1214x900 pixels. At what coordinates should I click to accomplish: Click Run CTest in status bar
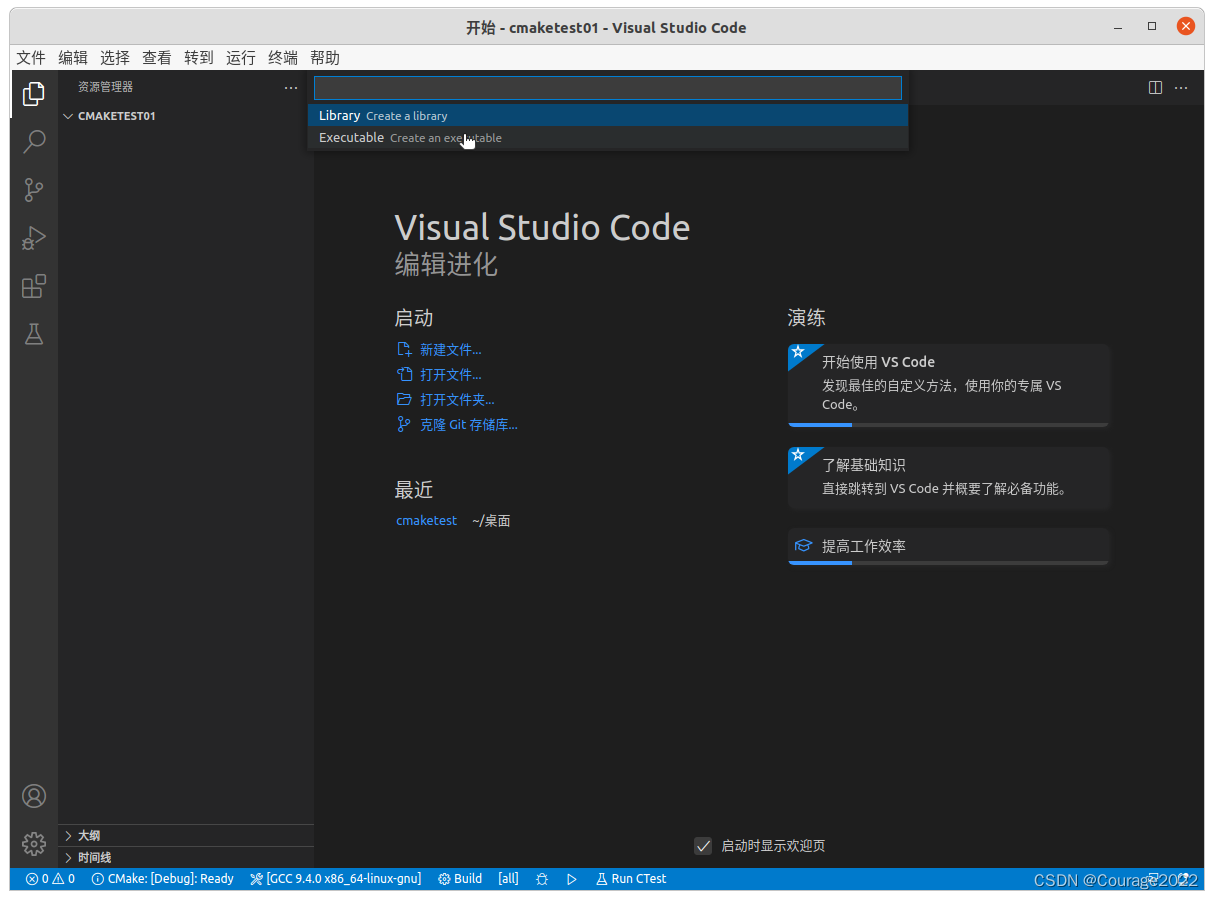click(631, 879)
